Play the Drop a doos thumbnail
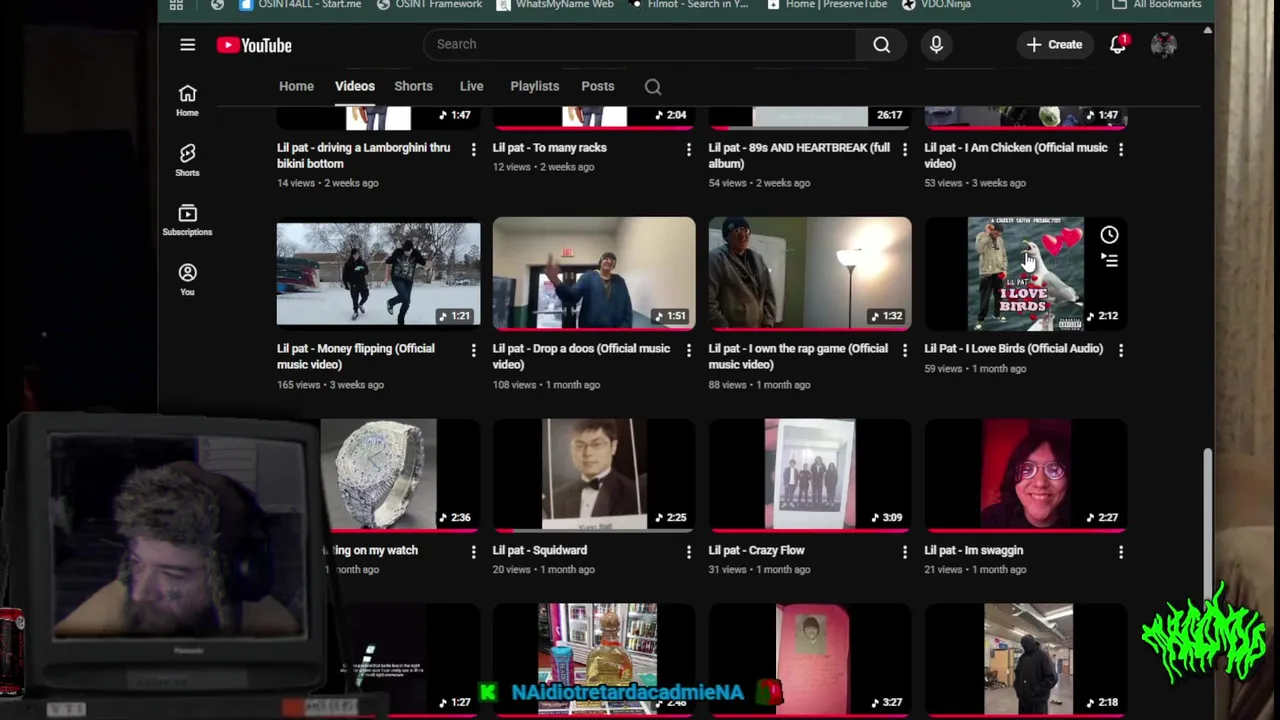1280x720 pixels. click(594, 273)
